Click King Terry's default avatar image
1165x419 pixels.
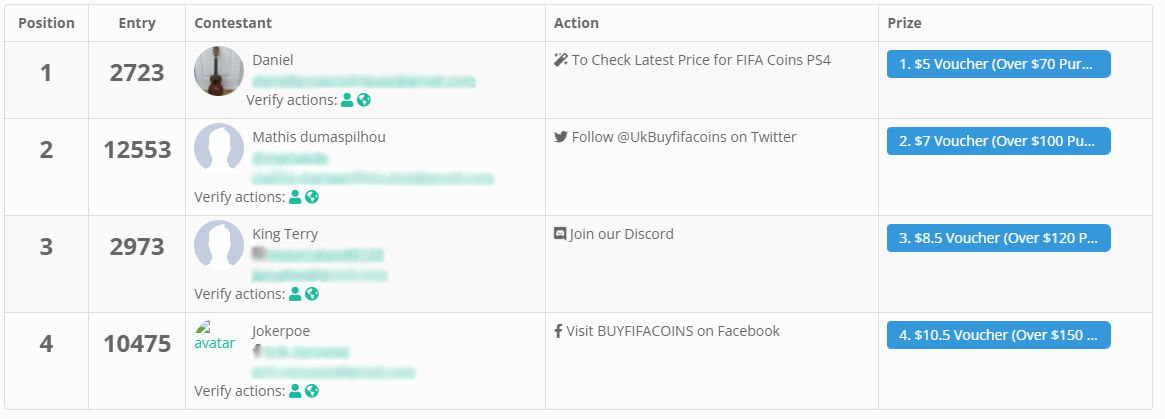tap(219, 244)
